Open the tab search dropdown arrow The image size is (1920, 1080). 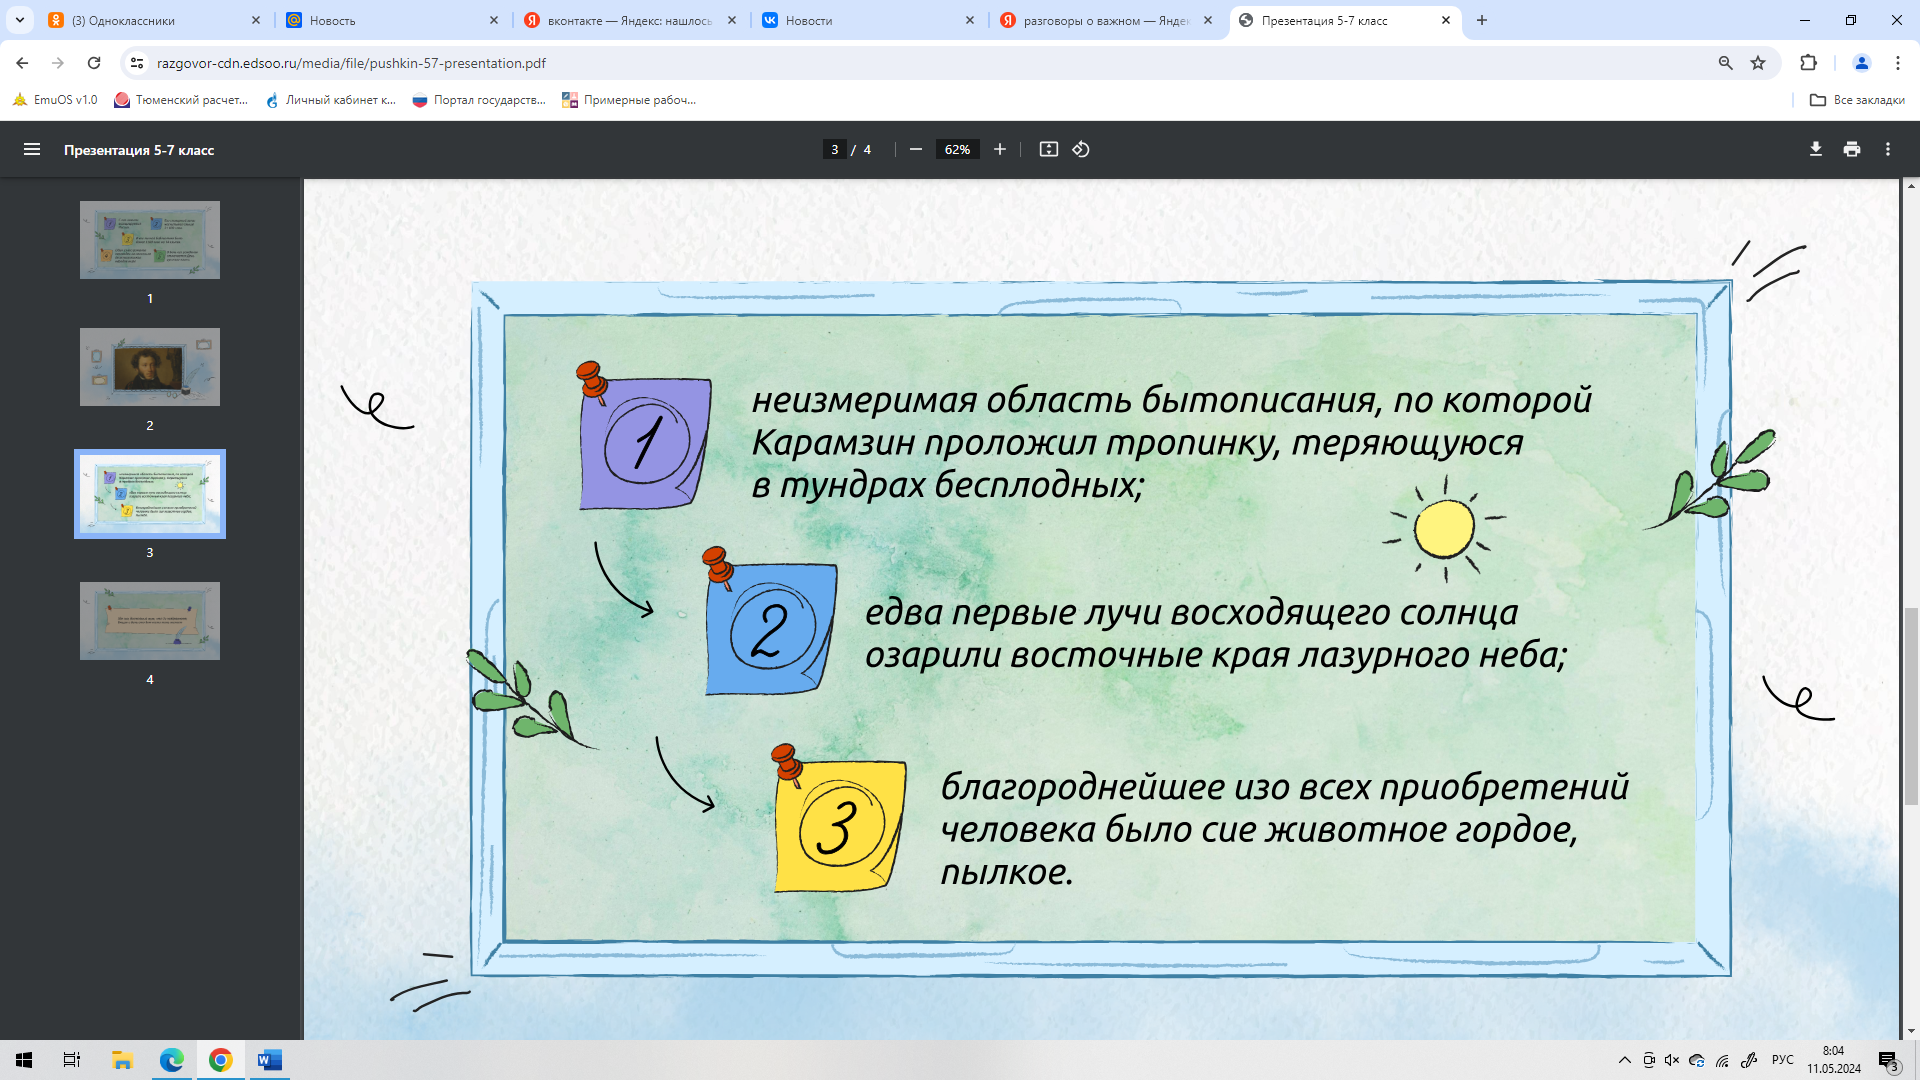coord(20,20)
